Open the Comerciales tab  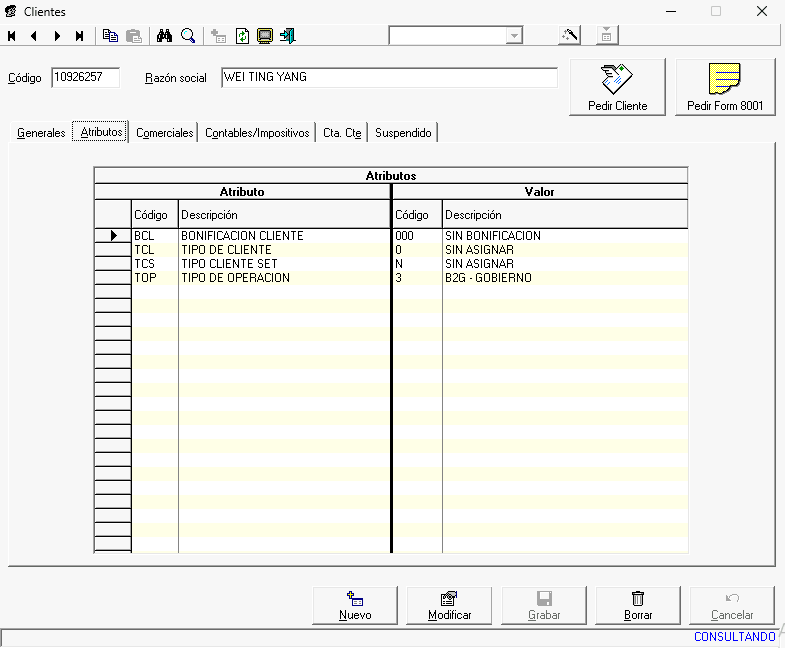point(165,133)
